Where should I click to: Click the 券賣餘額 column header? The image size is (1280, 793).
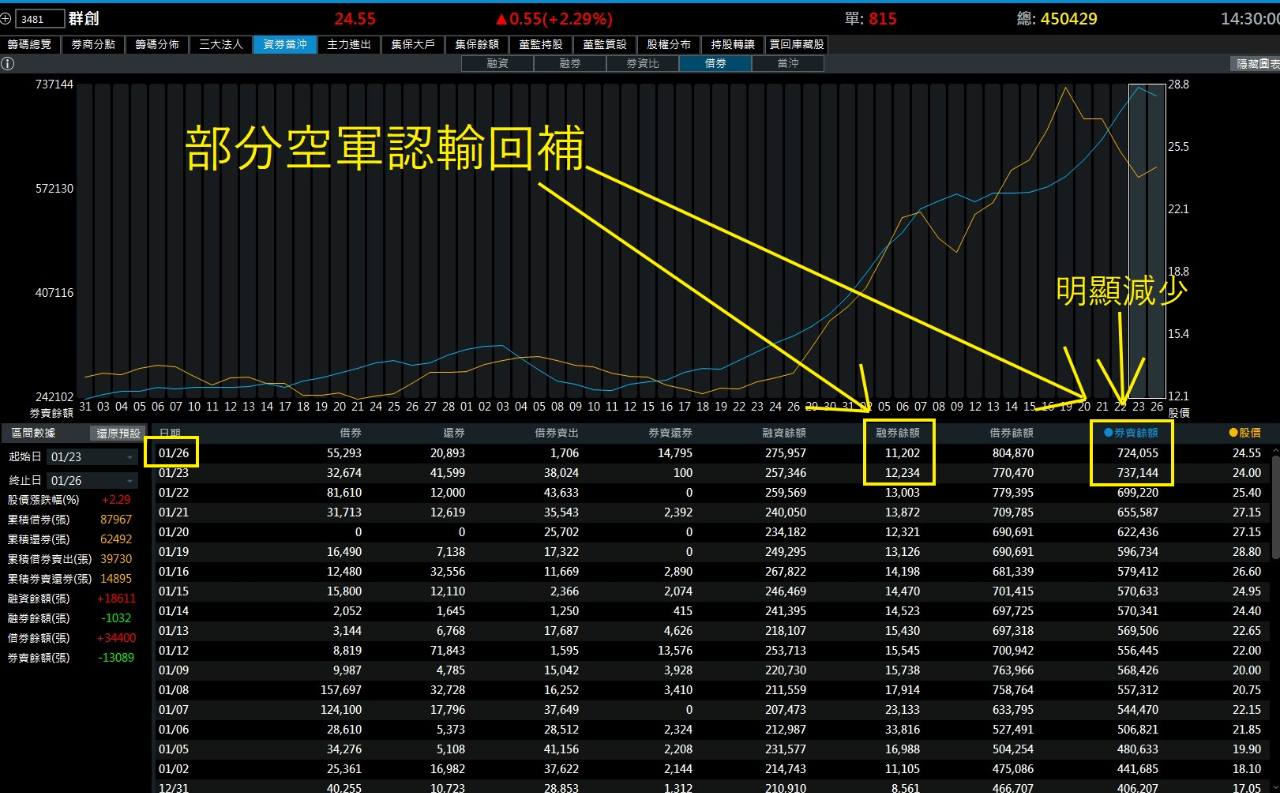[x=1130, y=433]
